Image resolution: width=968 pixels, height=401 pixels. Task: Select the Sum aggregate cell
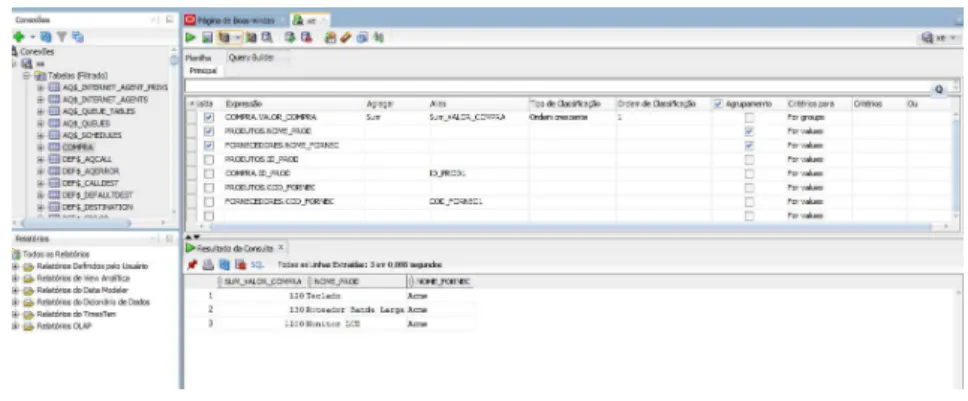point(395,117)
